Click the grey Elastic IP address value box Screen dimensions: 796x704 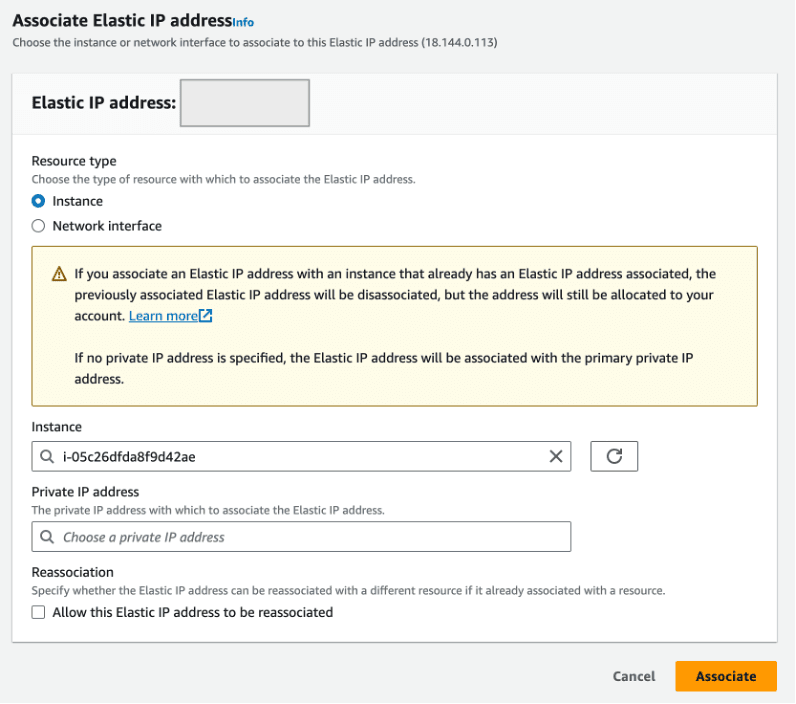click(x=244, y=104)
